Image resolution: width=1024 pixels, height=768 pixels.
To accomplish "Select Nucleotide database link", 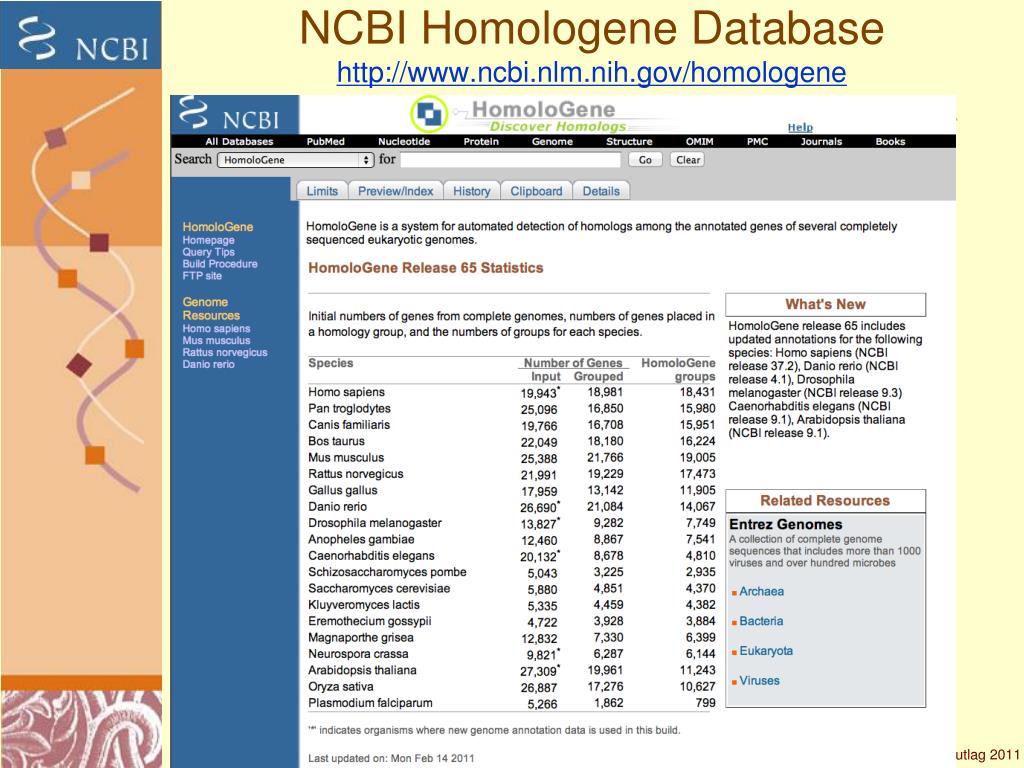I will coord(404,142).
